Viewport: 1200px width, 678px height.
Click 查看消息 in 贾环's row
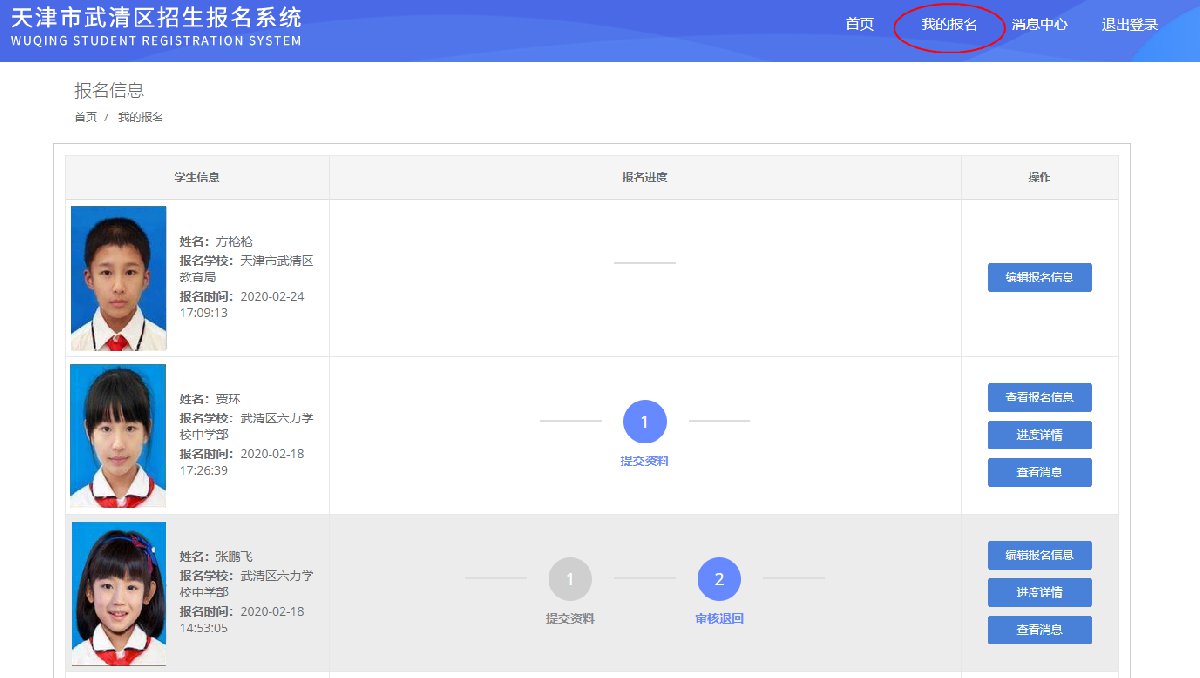point(1039,472)
